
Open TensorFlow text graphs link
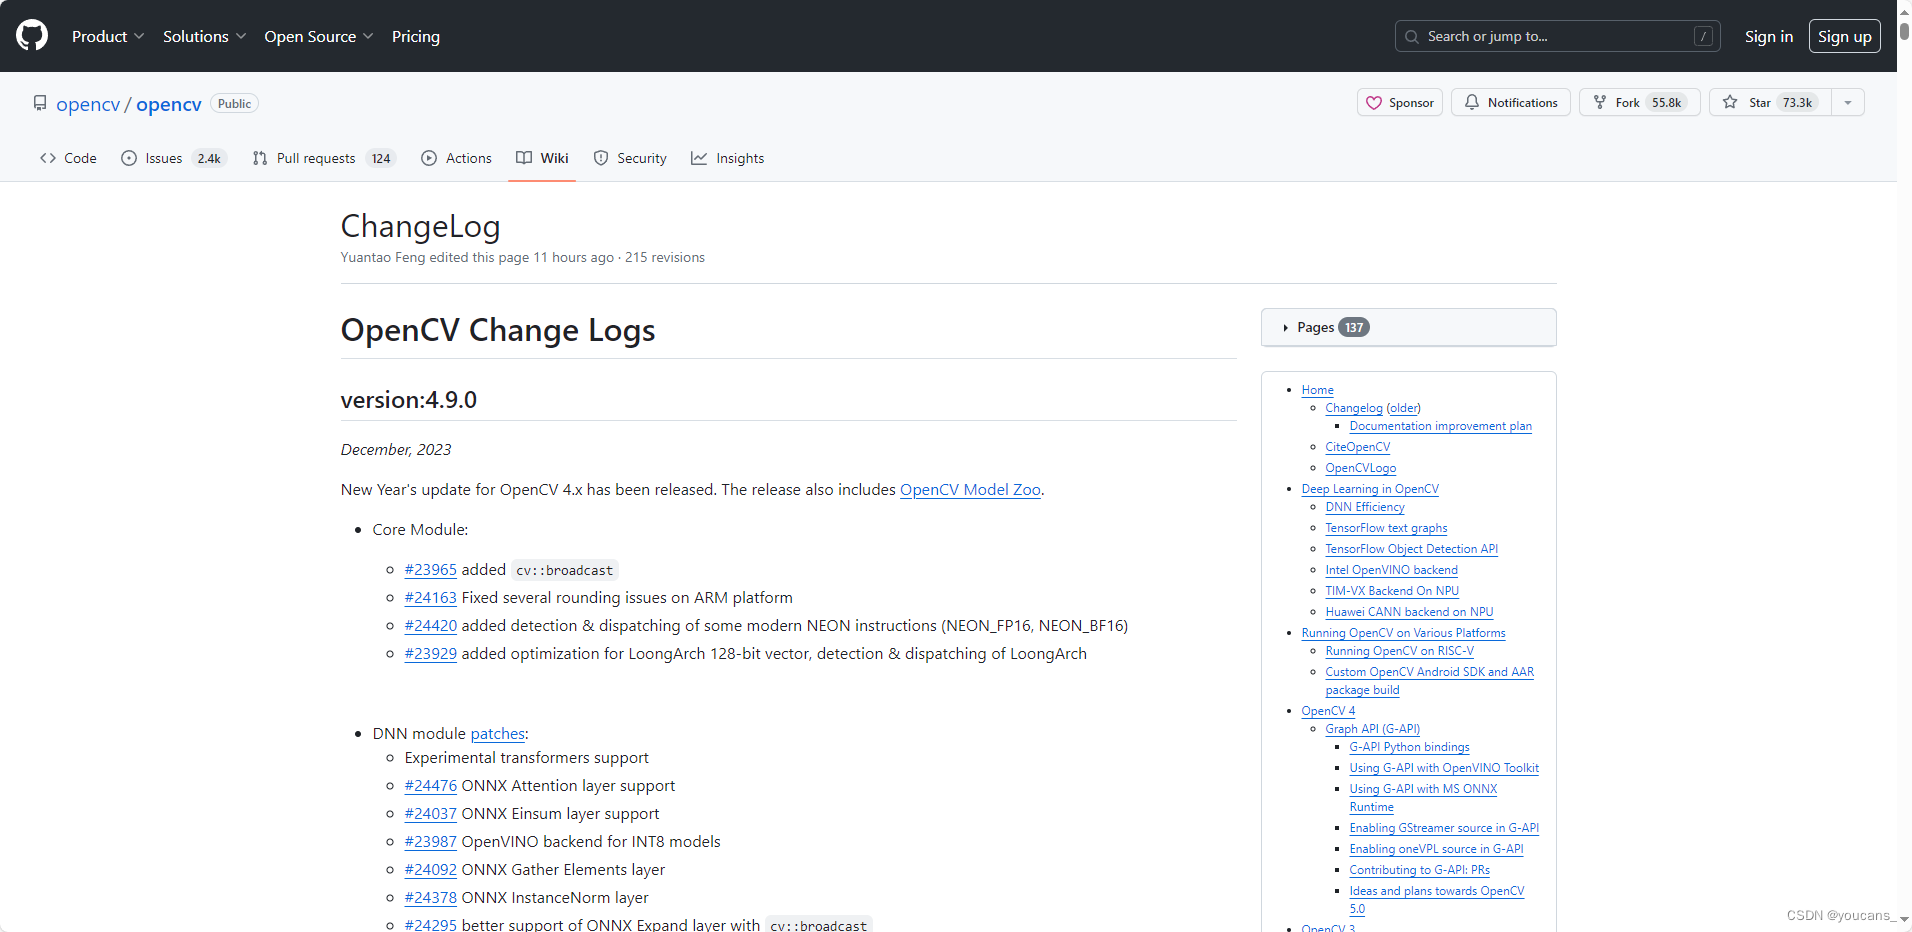click(1386, 528)
